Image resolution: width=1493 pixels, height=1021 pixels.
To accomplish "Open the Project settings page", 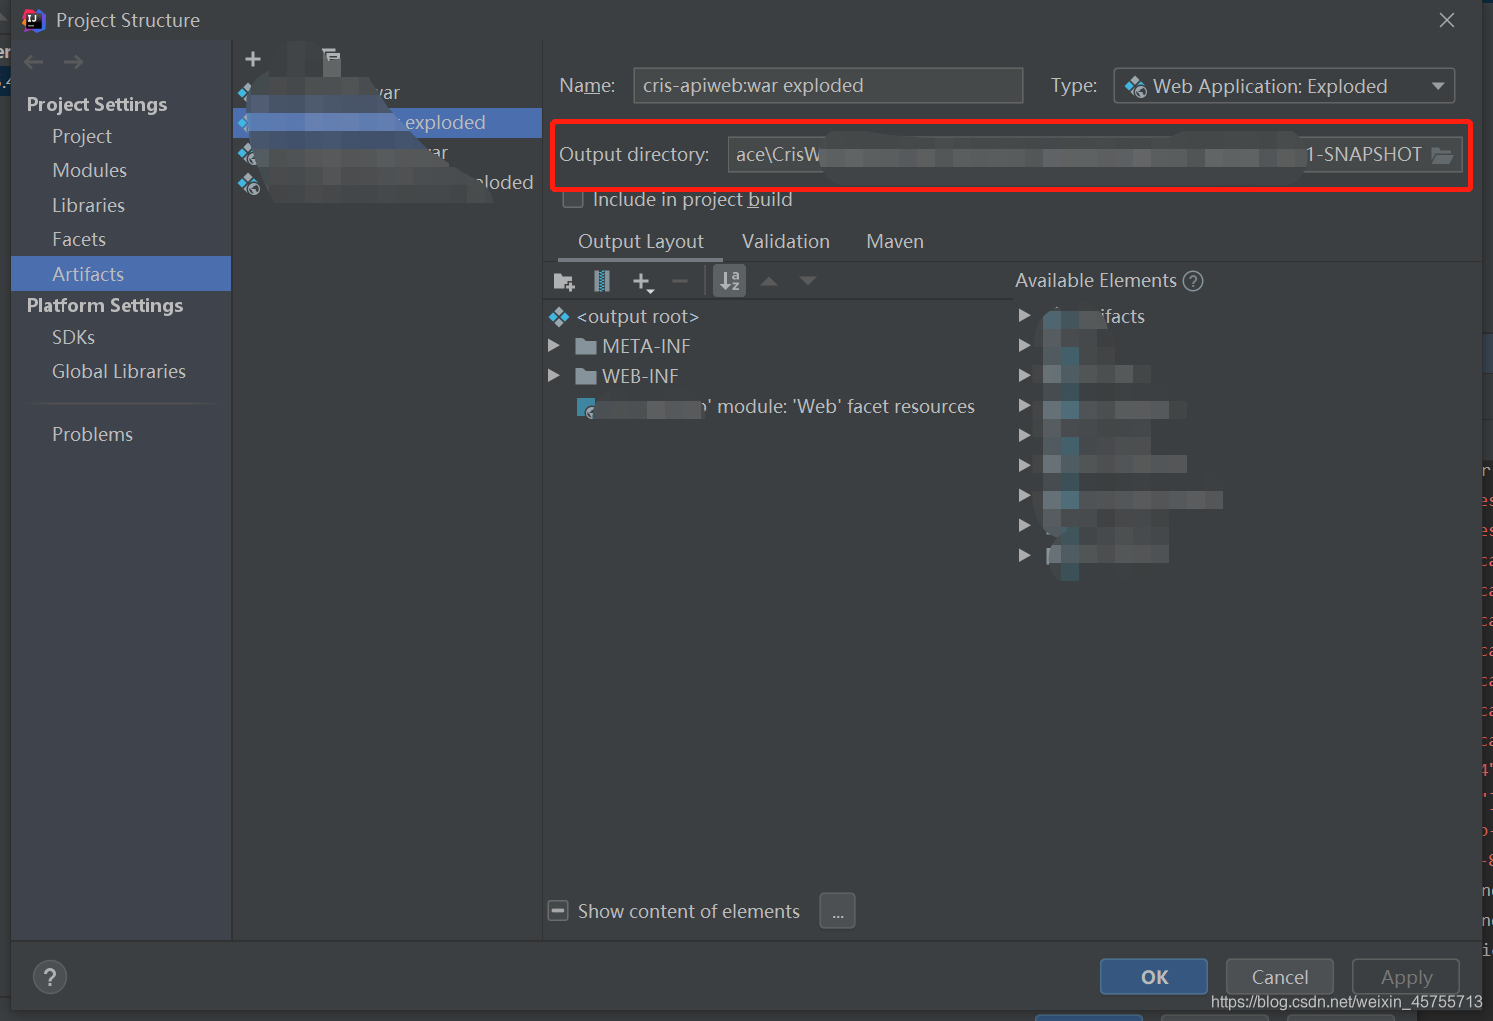I will (x=82, y=137).
